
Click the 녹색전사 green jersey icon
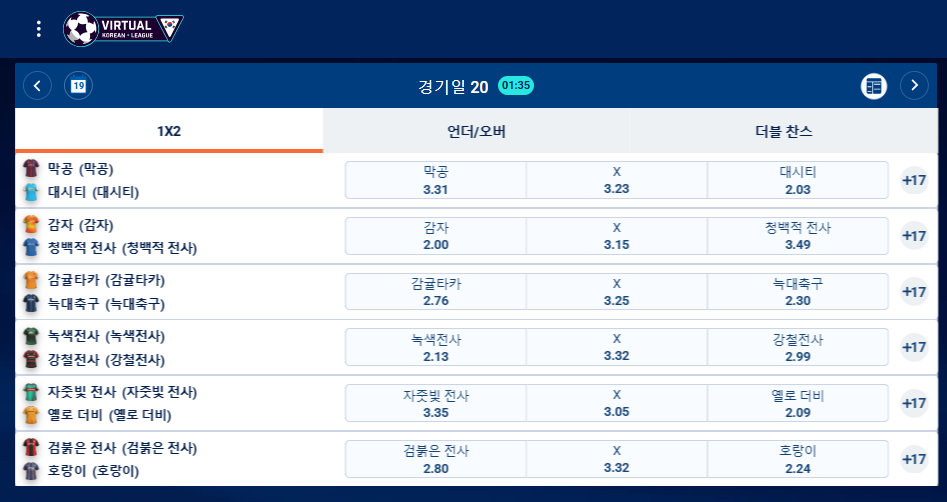tap(31, 336)
